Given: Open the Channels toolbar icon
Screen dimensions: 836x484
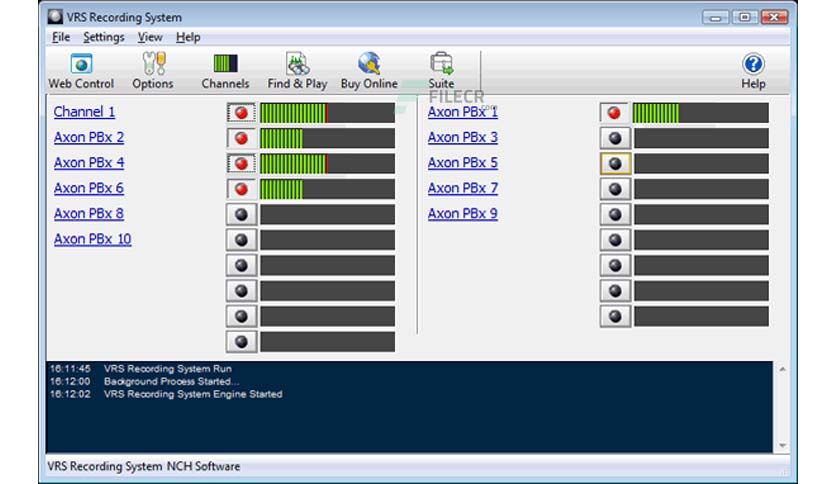Looking at the screenshot, I should (x=225, y=70).
